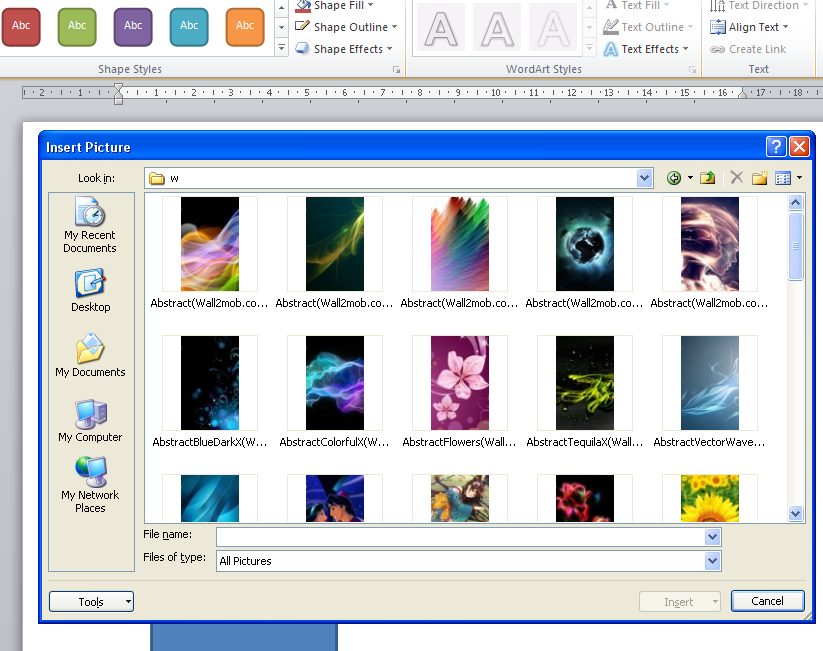
Task: Open the Views menu dropdown arrow
Action: click(x=799, y=178)
